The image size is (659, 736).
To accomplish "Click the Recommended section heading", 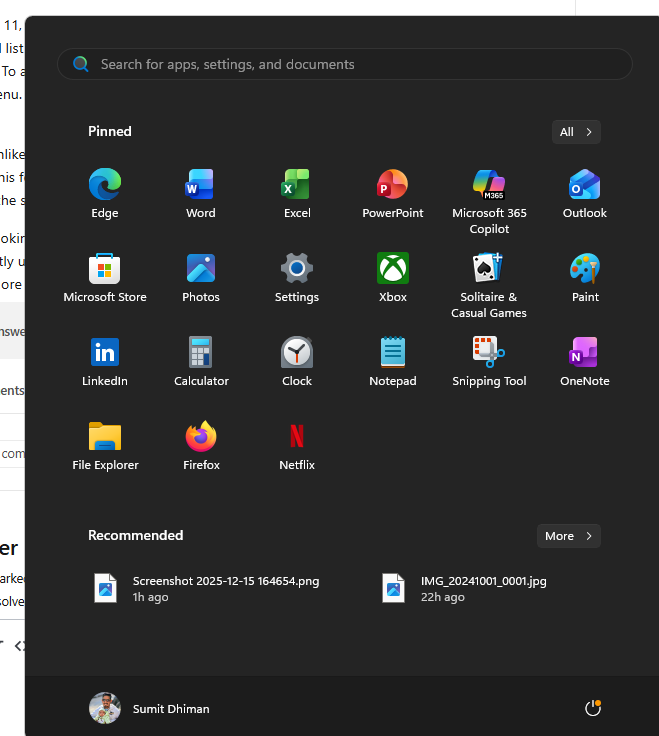I will [136, 536].
